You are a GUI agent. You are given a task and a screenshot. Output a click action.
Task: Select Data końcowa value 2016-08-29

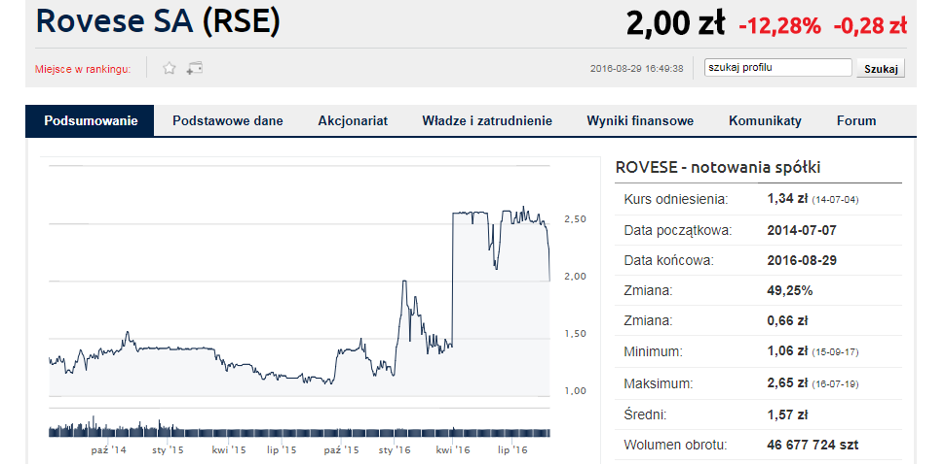pyautogui.click(x=802, y=260)
